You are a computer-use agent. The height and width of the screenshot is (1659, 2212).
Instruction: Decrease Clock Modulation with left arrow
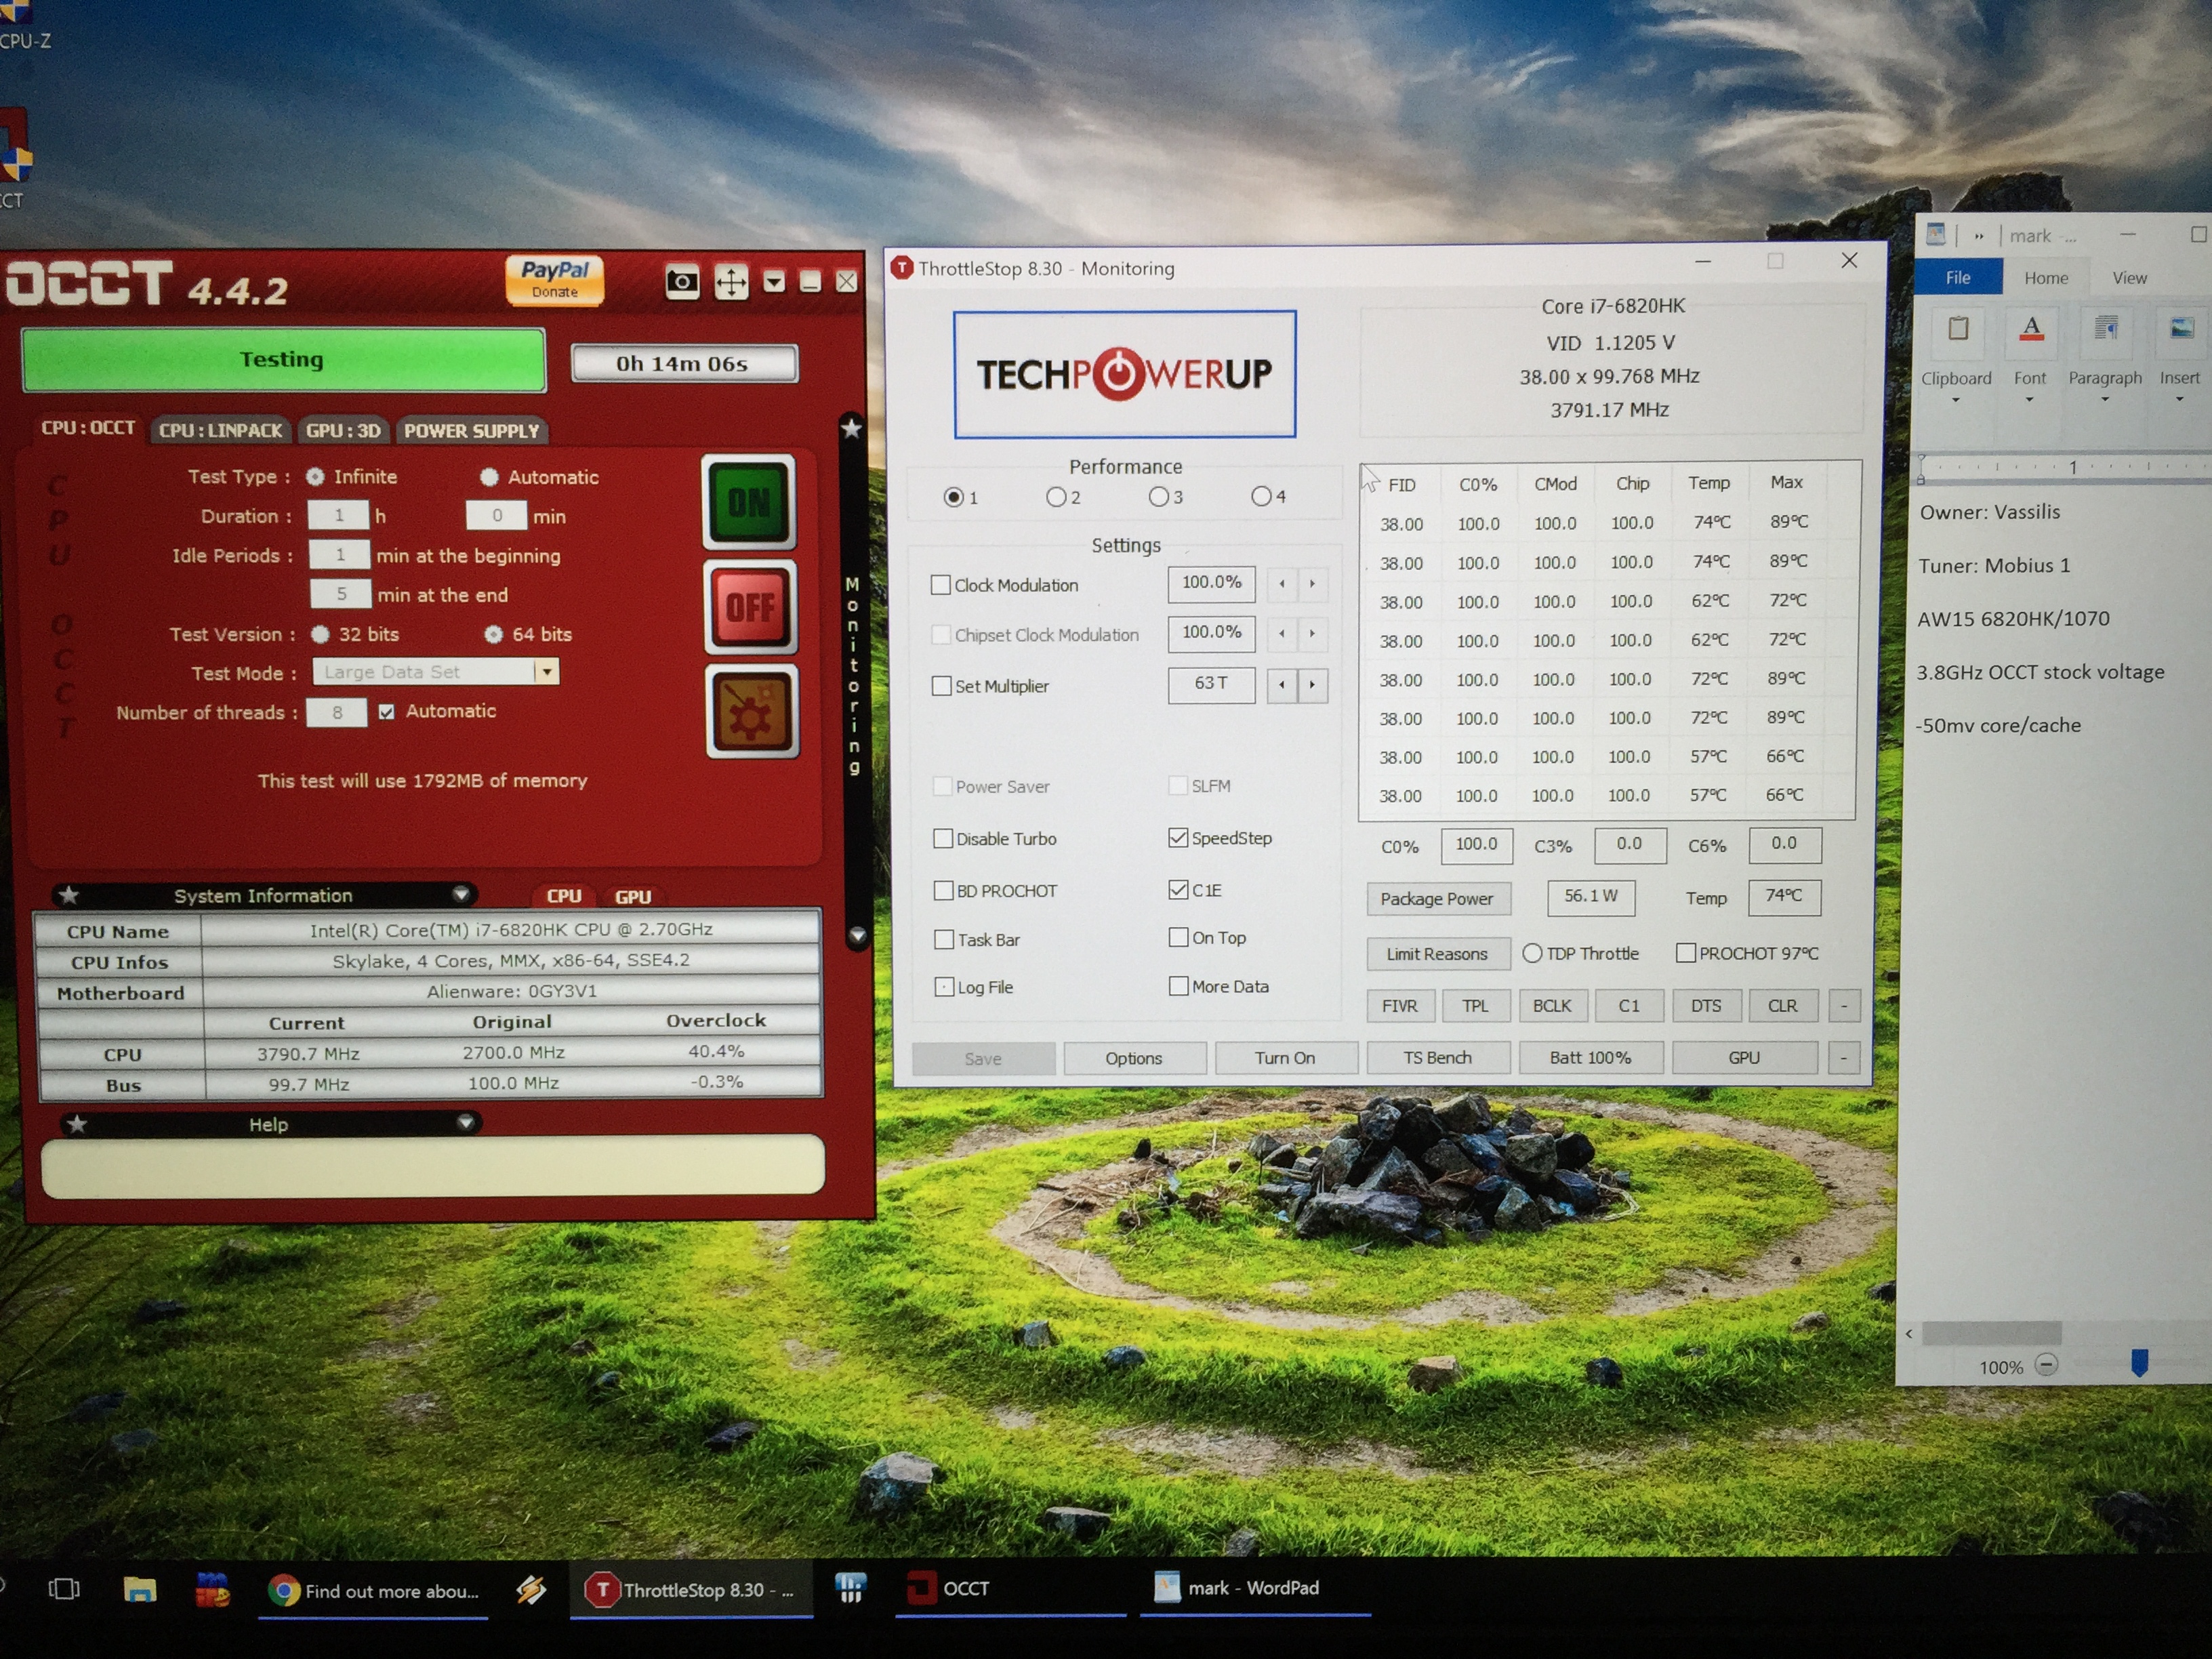coord(1281,583)
